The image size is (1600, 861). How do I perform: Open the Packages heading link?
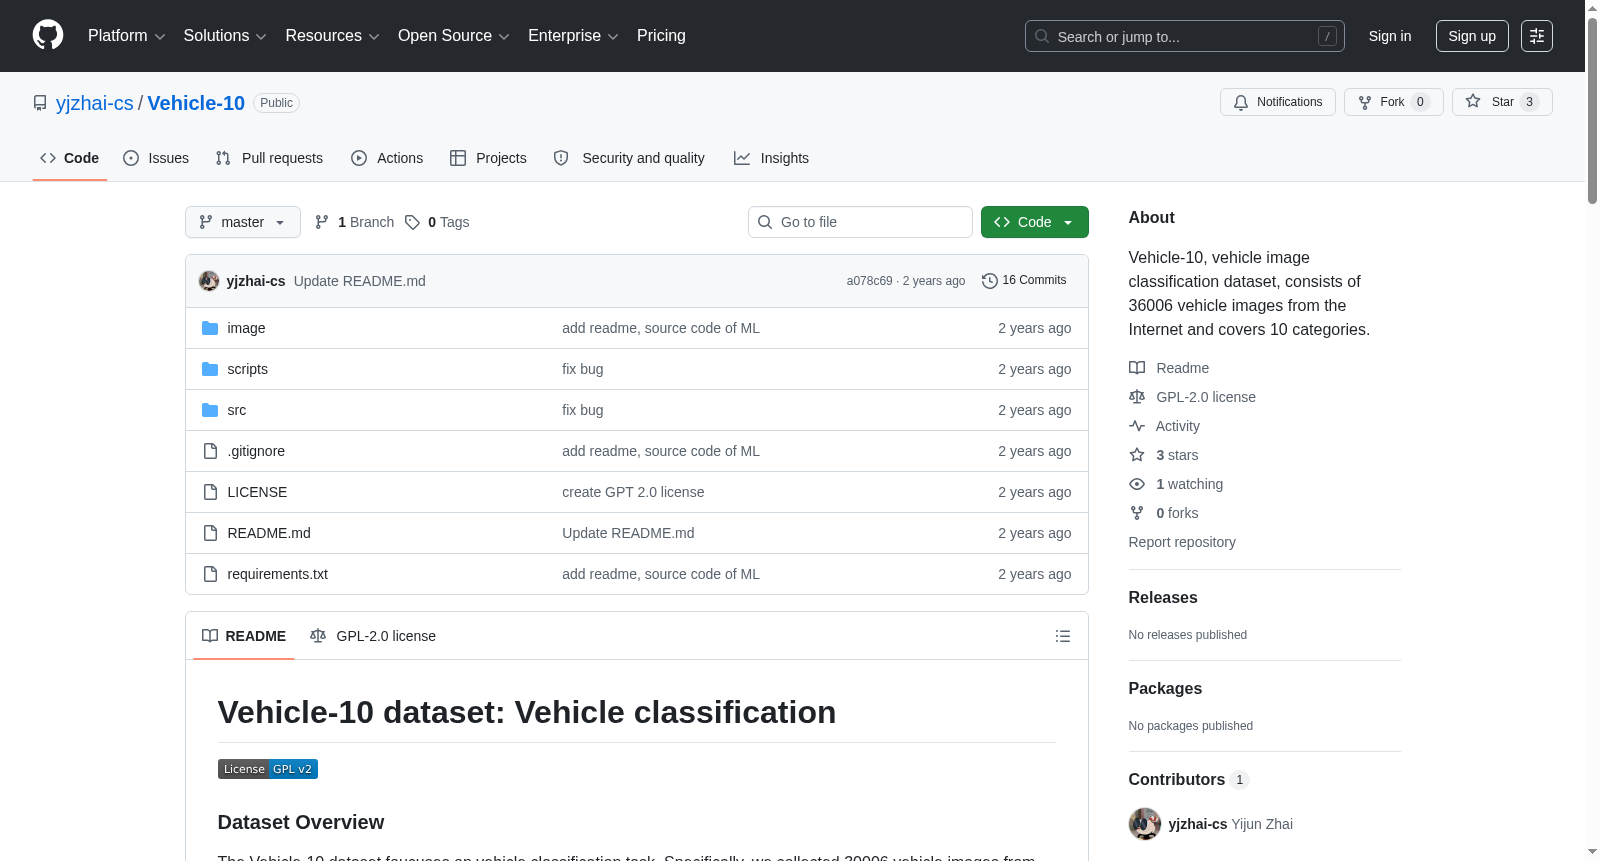coord(1165,689)
